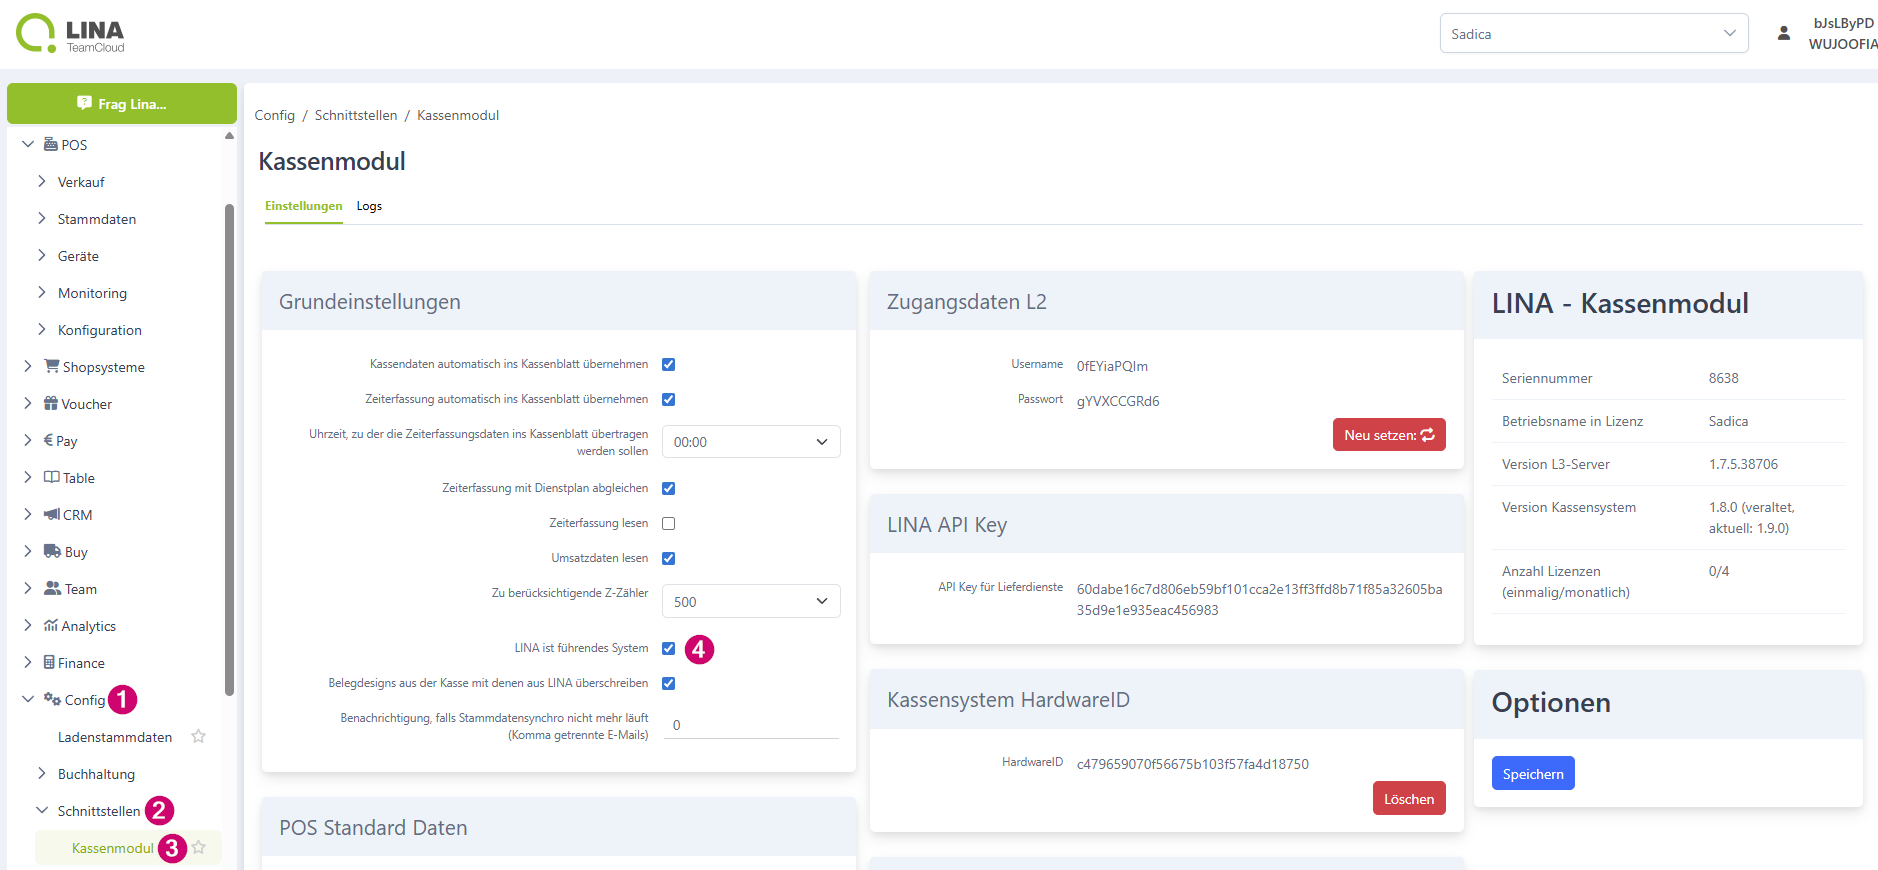
Task: Click the Pay euro icon
Action: [48, 440]
